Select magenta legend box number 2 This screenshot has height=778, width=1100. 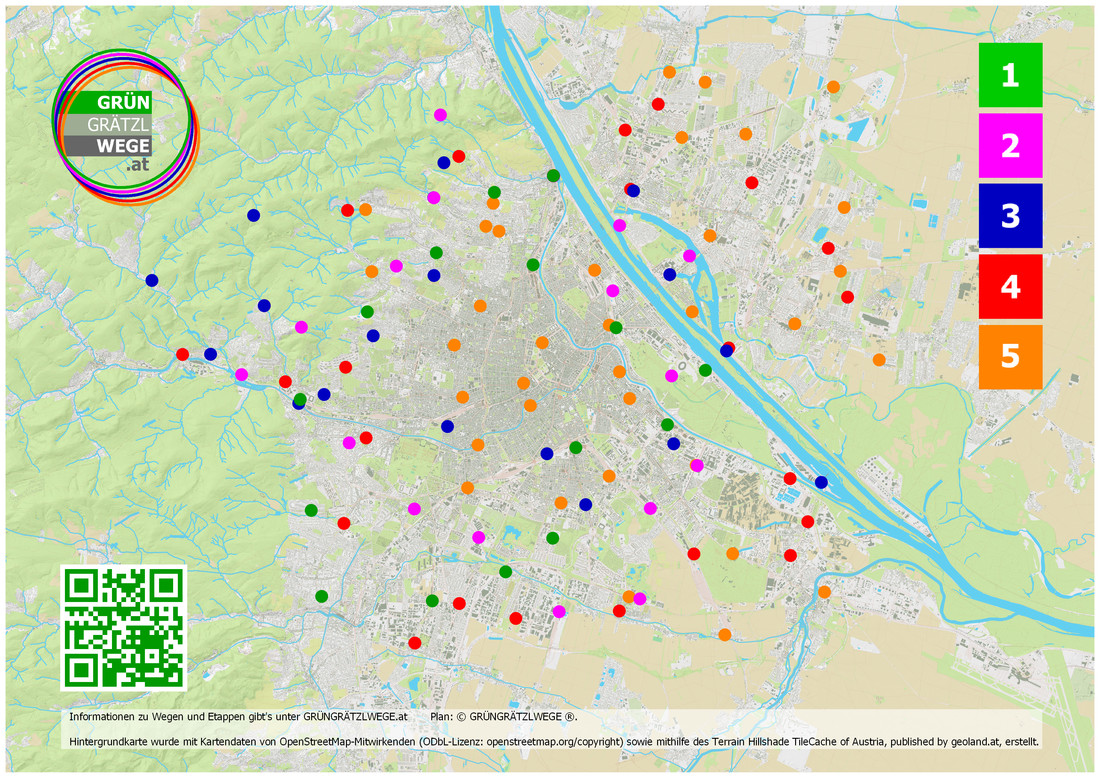[x=1010, y=145]
